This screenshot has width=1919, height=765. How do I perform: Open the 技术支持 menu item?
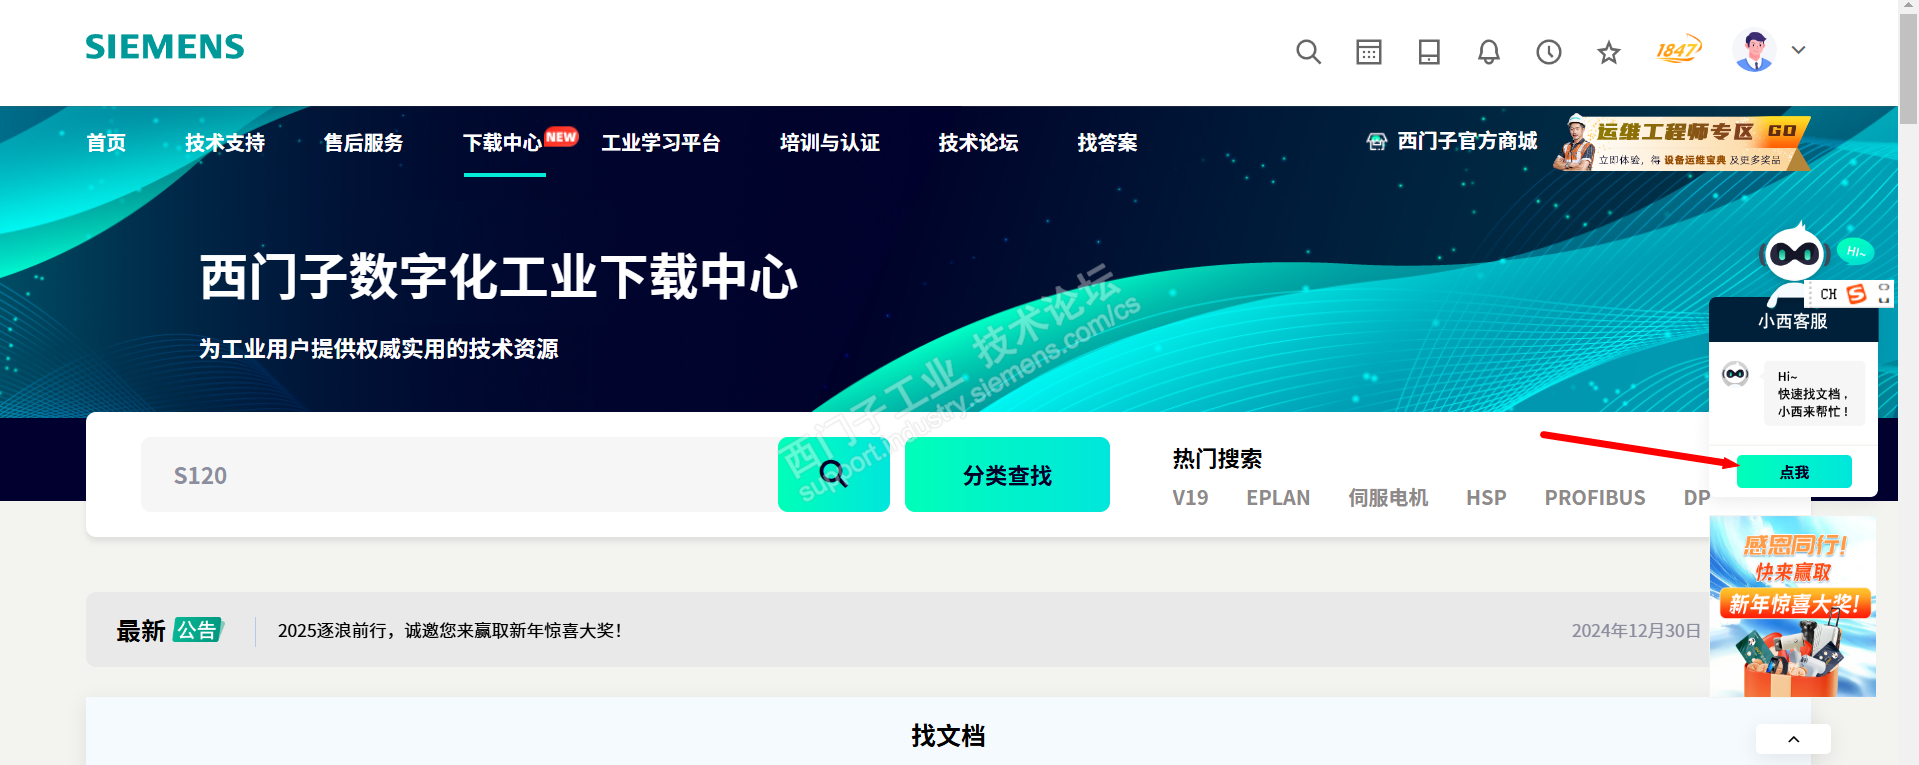point(225,143)
